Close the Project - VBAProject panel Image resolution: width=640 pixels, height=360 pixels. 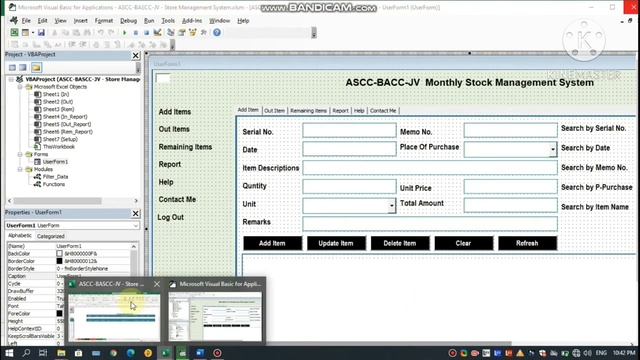click(x=136, y=56)
